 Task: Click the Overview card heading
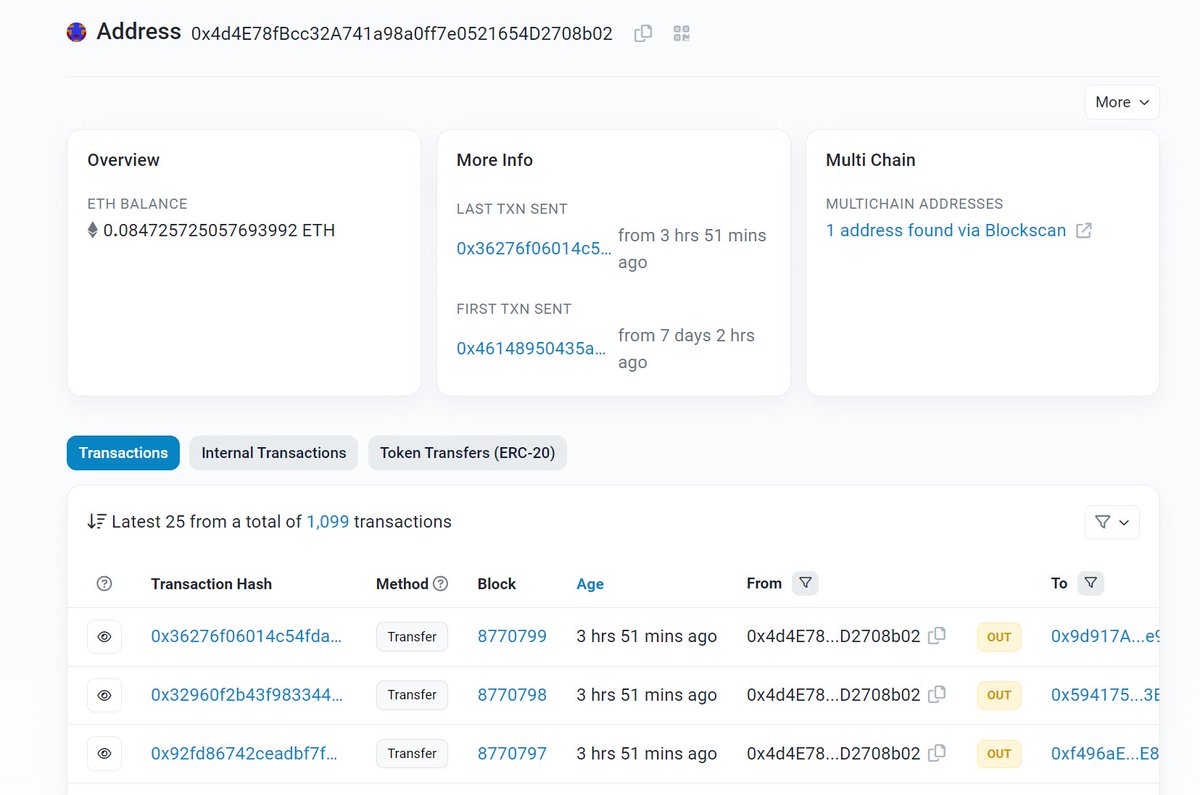(x=123, y=160)
